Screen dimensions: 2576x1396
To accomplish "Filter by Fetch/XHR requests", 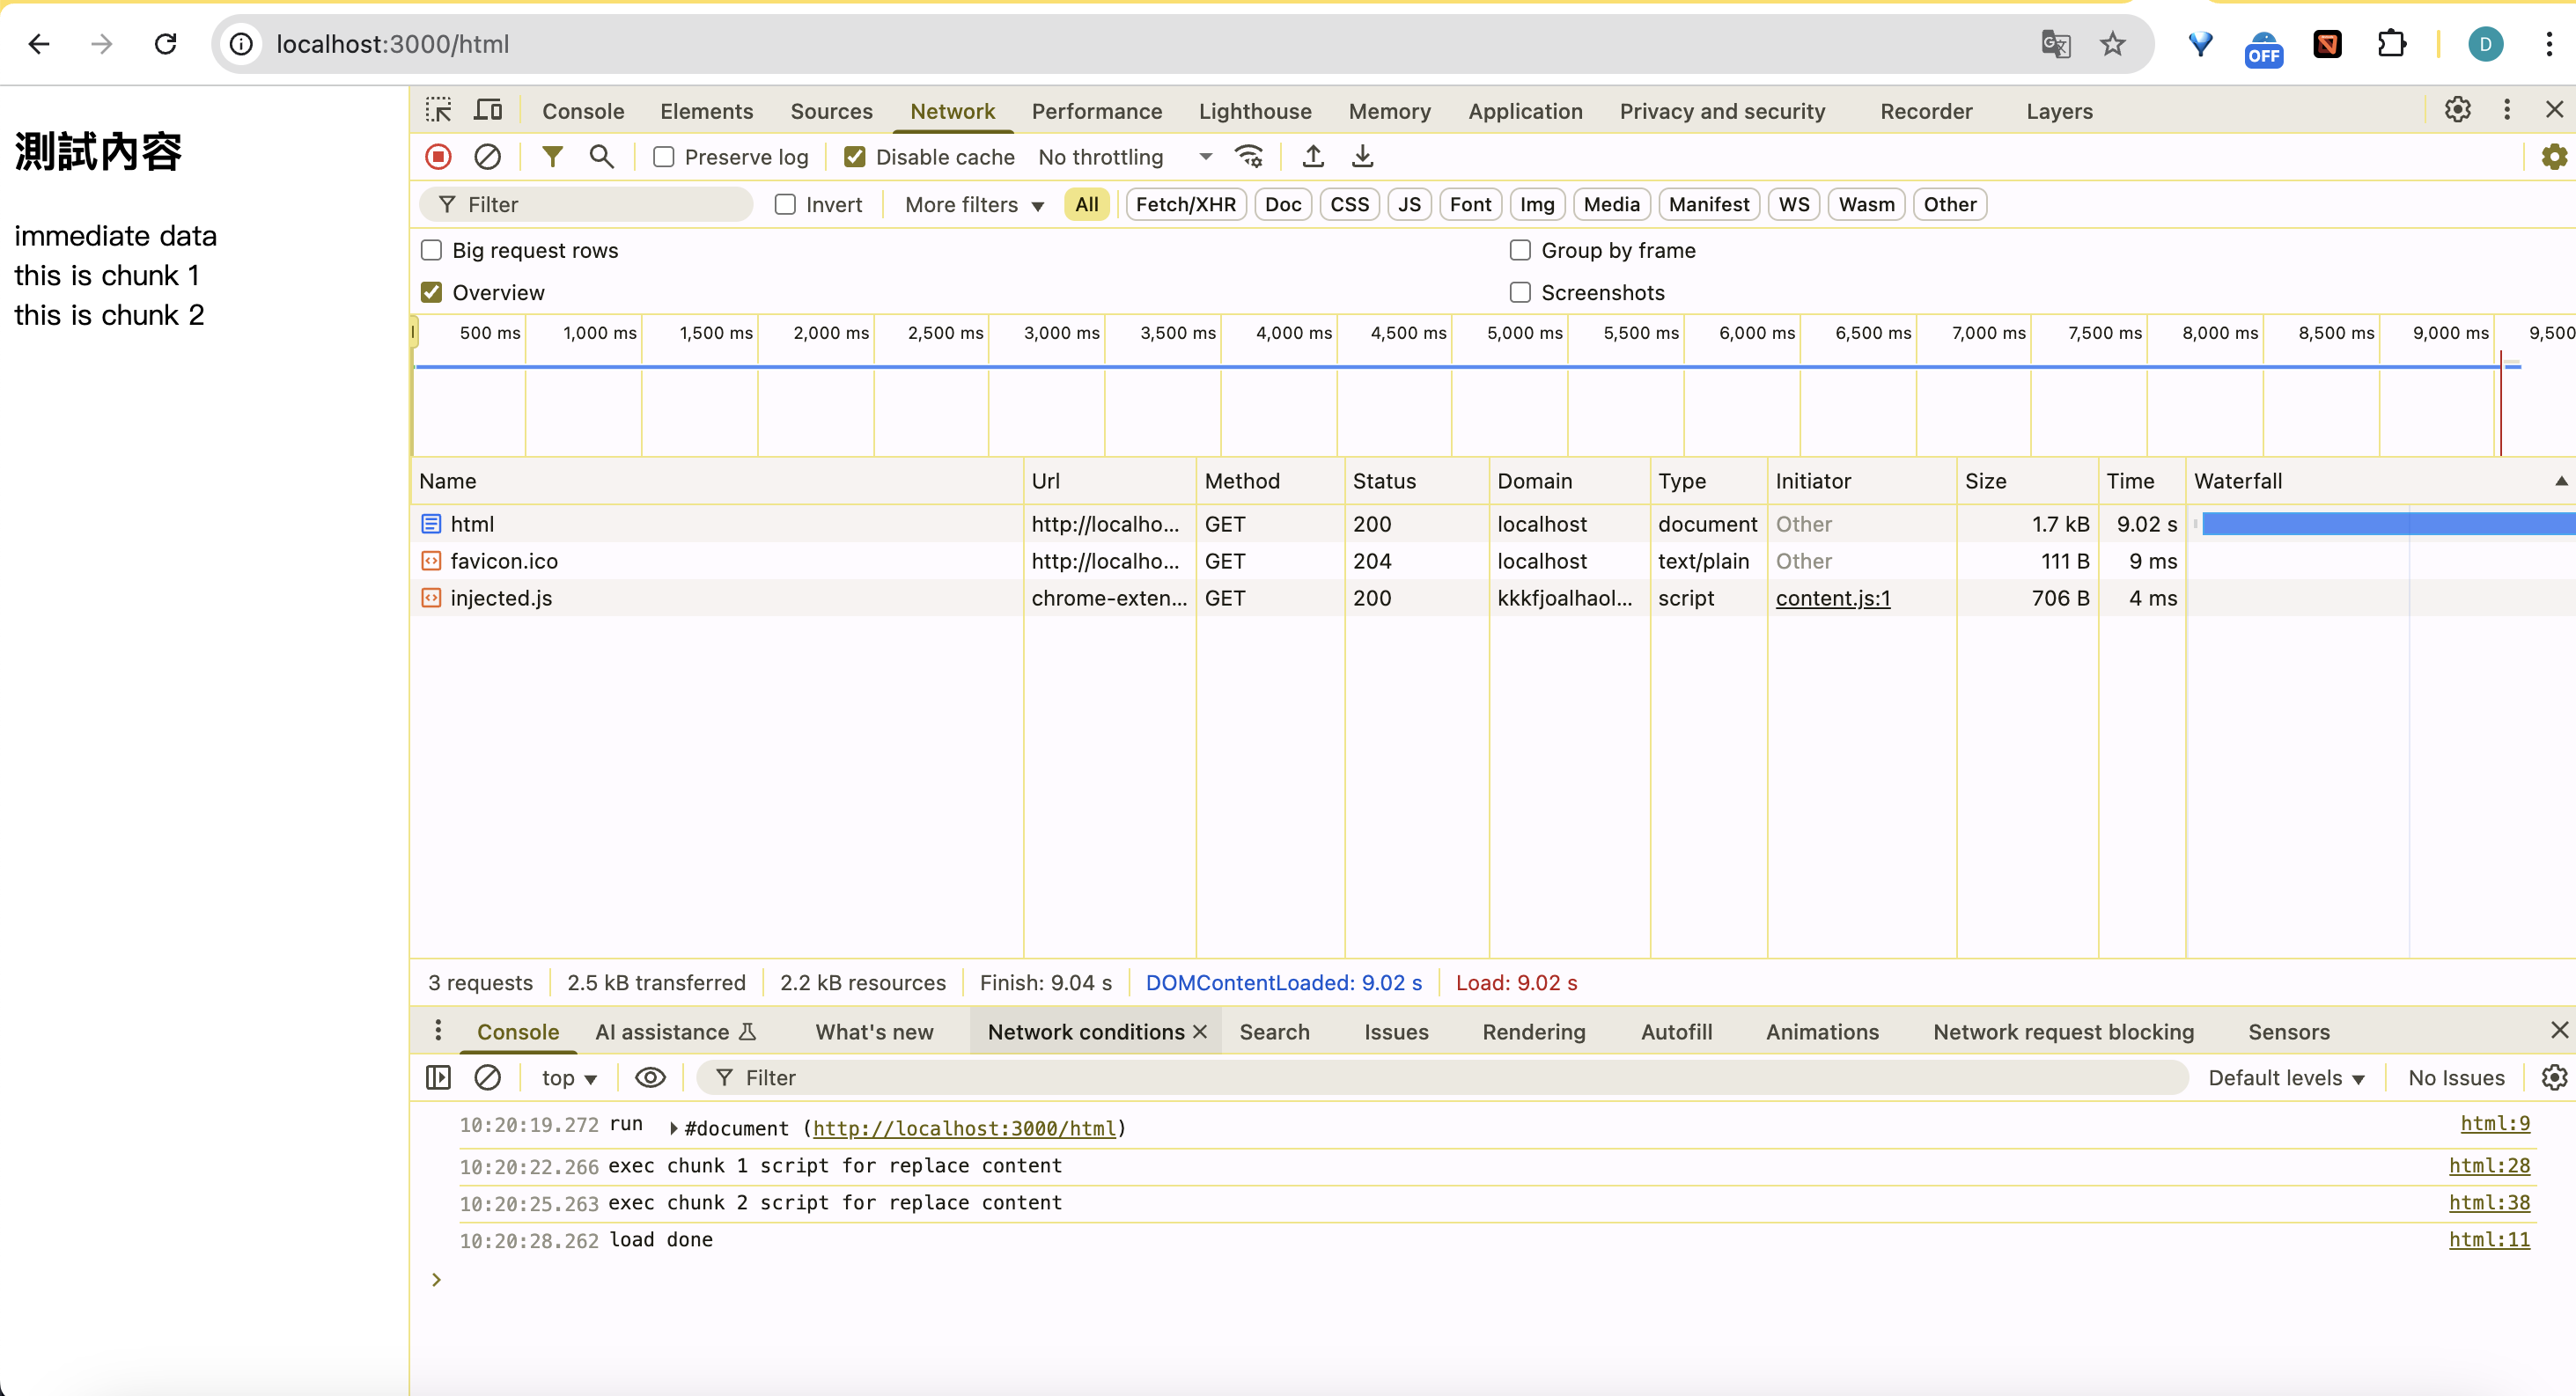I will pos(1185,204).
